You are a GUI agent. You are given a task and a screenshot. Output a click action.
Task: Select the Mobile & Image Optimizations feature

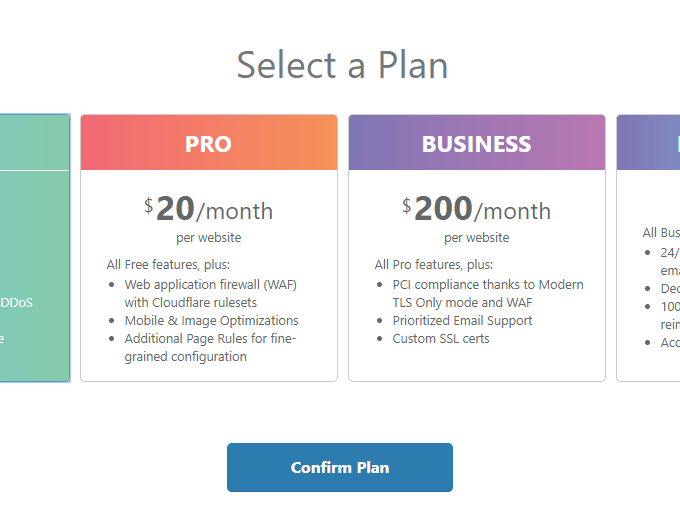coord(211,321)
